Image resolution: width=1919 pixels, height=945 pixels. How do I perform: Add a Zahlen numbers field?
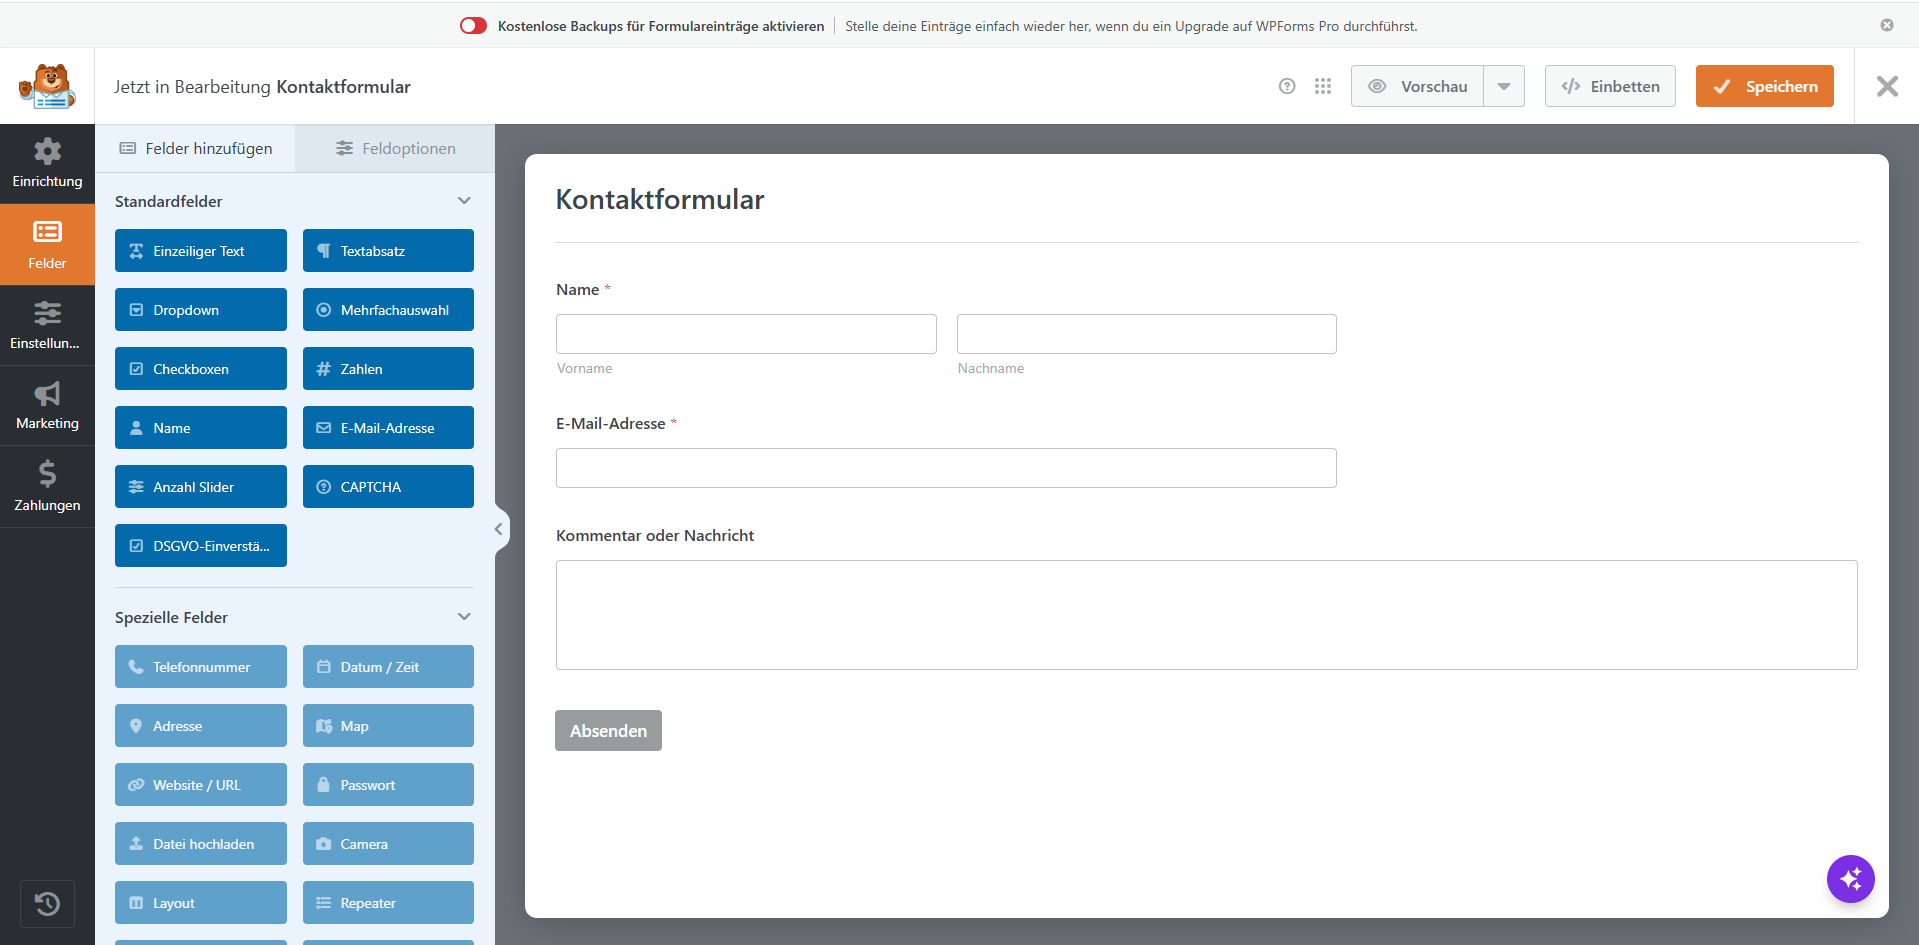click(x=388, y=369)
